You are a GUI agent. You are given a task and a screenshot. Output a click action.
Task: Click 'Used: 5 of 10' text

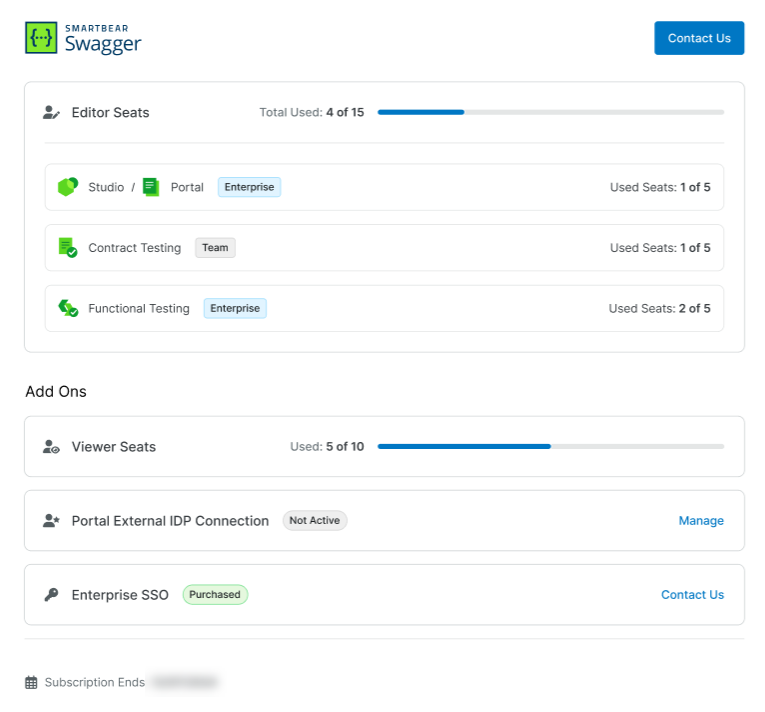coord(327,447)
